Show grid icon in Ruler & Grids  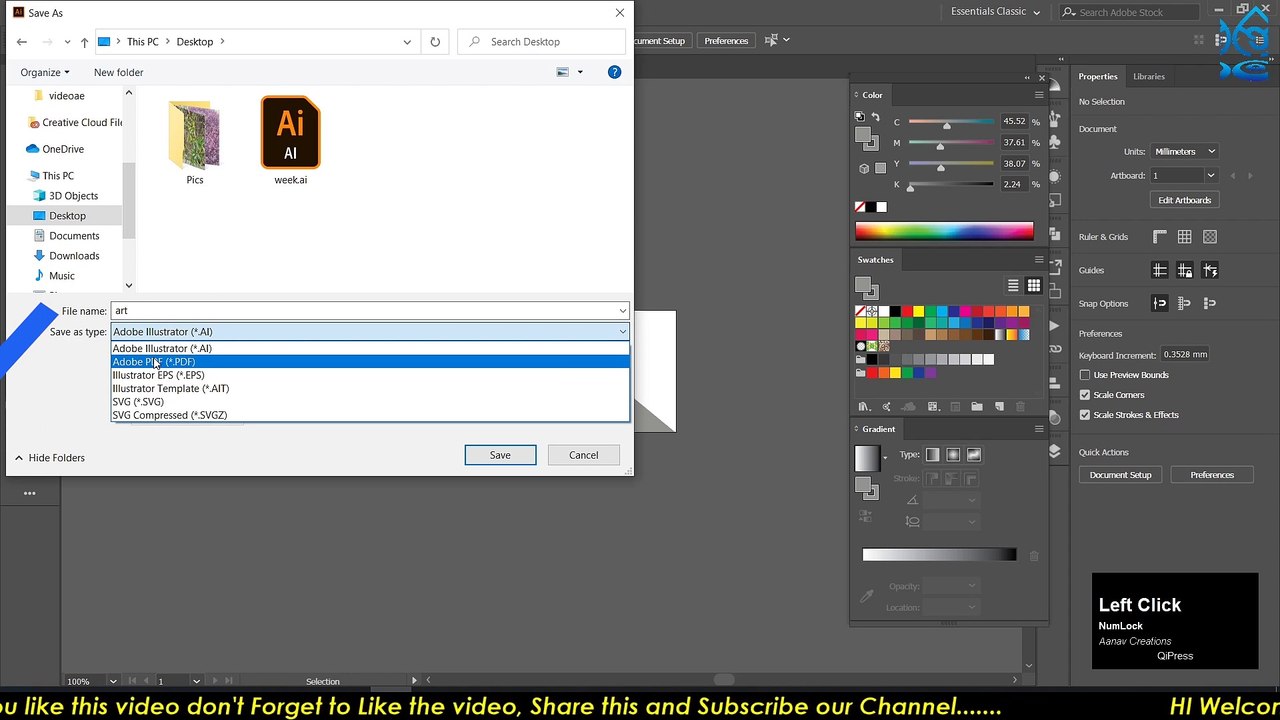point(1185,237)
